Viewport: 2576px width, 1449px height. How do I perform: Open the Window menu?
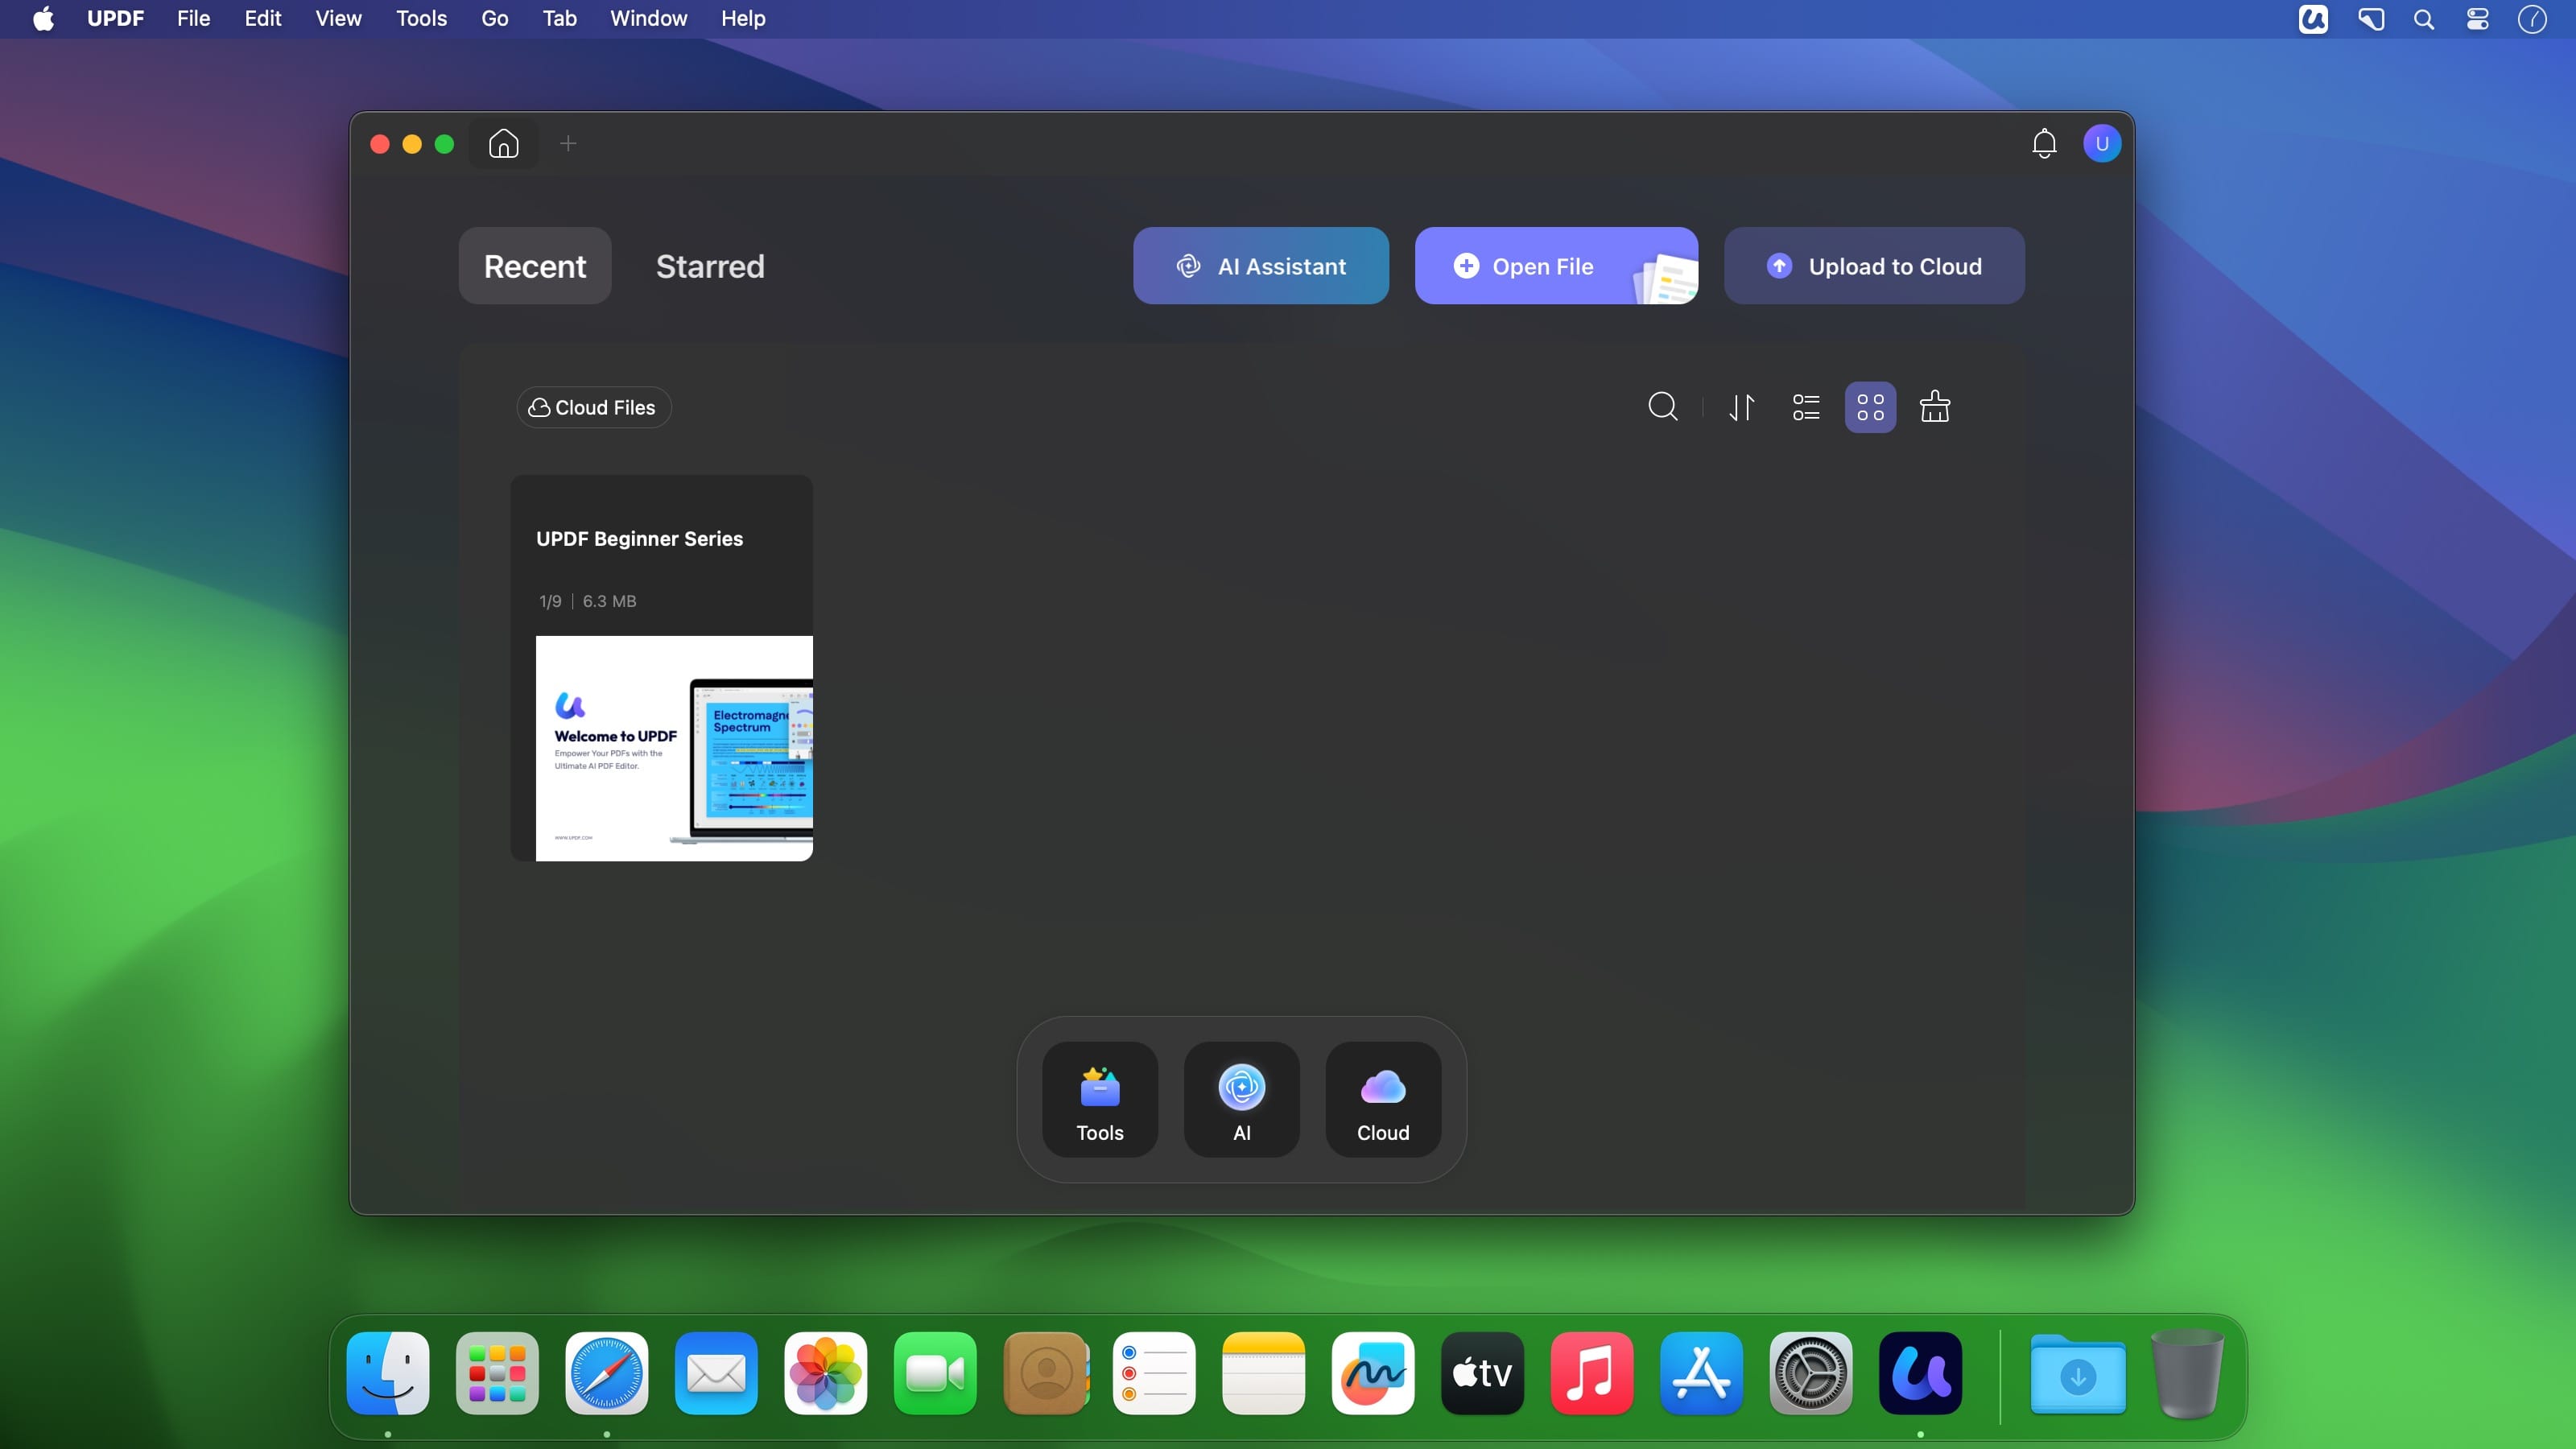click(648, 19)
